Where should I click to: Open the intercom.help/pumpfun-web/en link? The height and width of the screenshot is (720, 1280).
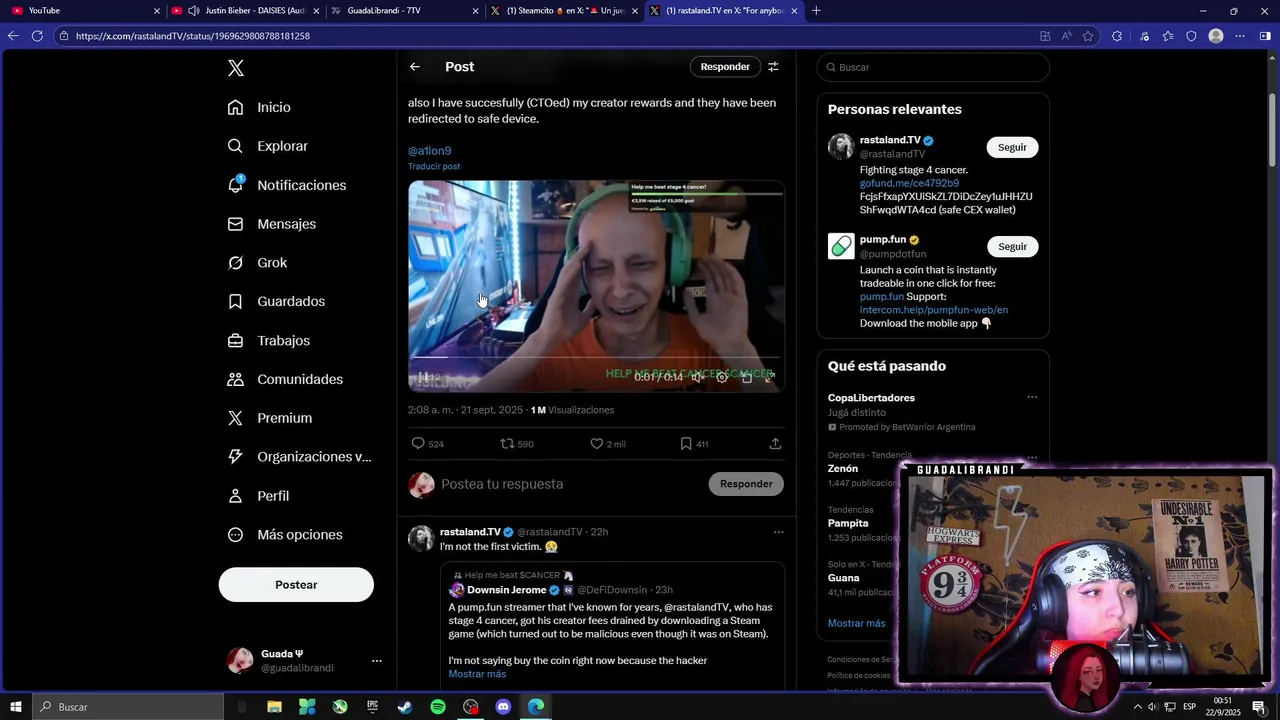[x=934, y=310]
